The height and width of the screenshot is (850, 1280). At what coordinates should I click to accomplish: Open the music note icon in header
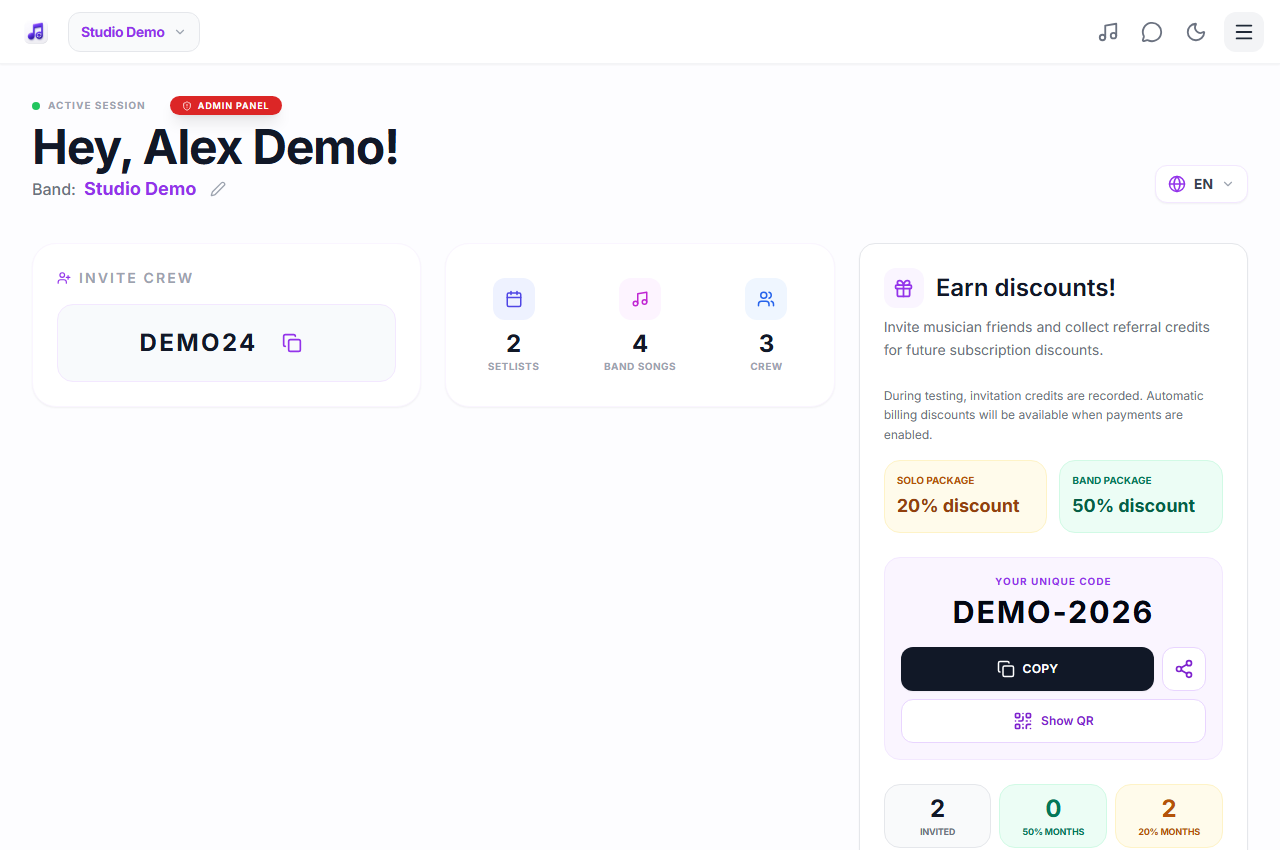(1108, 32)
